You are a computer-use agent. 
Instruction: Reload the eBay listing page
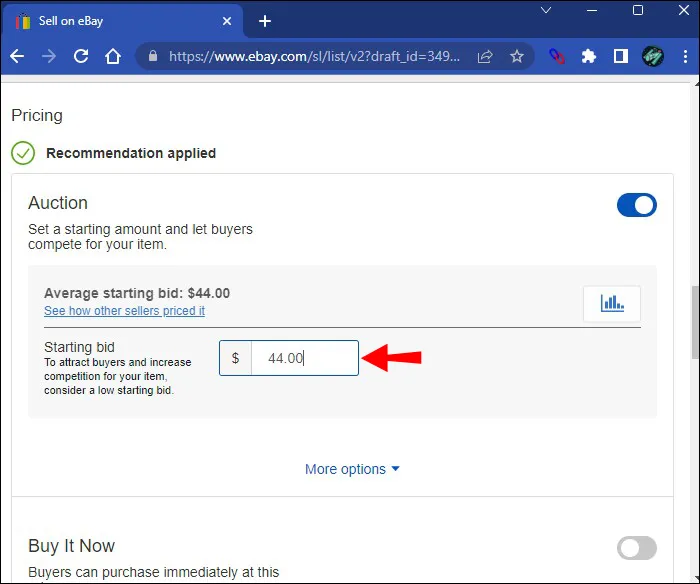(x=81, y=56)
